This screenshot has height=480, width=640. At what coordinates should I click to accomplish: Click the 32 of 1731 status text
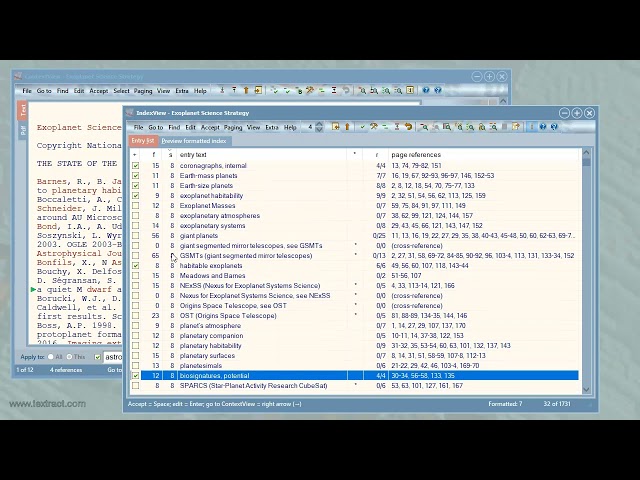557,404
